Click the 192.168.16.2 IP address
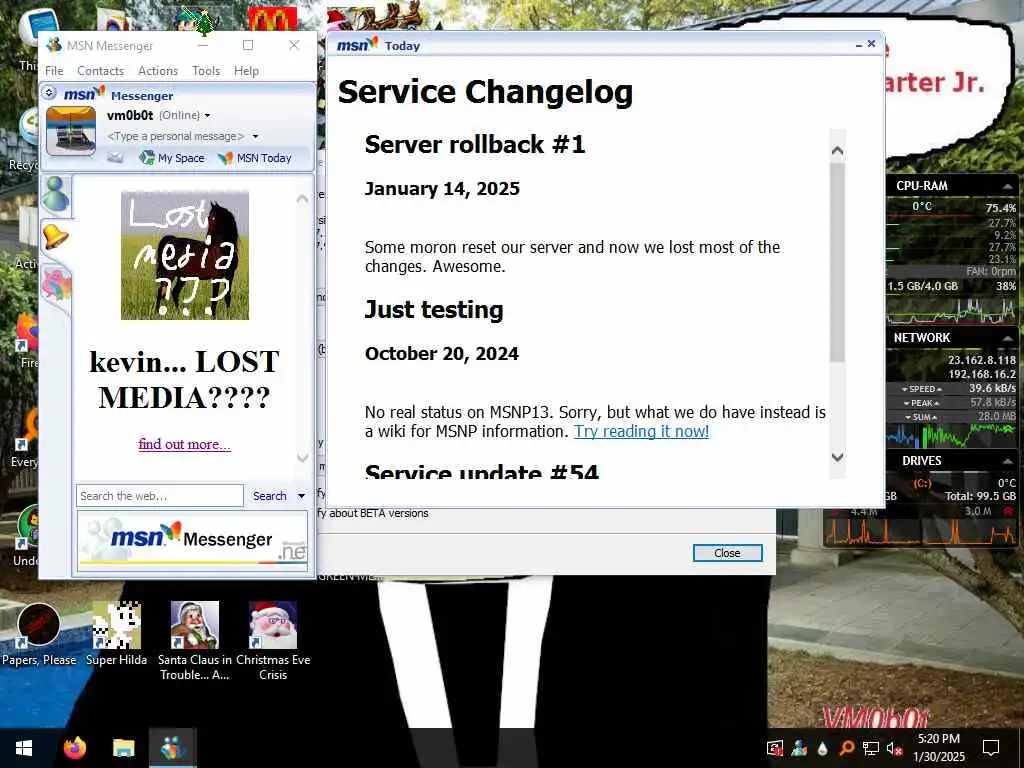Screen dimensions: 1024x768 click(982, 374)
